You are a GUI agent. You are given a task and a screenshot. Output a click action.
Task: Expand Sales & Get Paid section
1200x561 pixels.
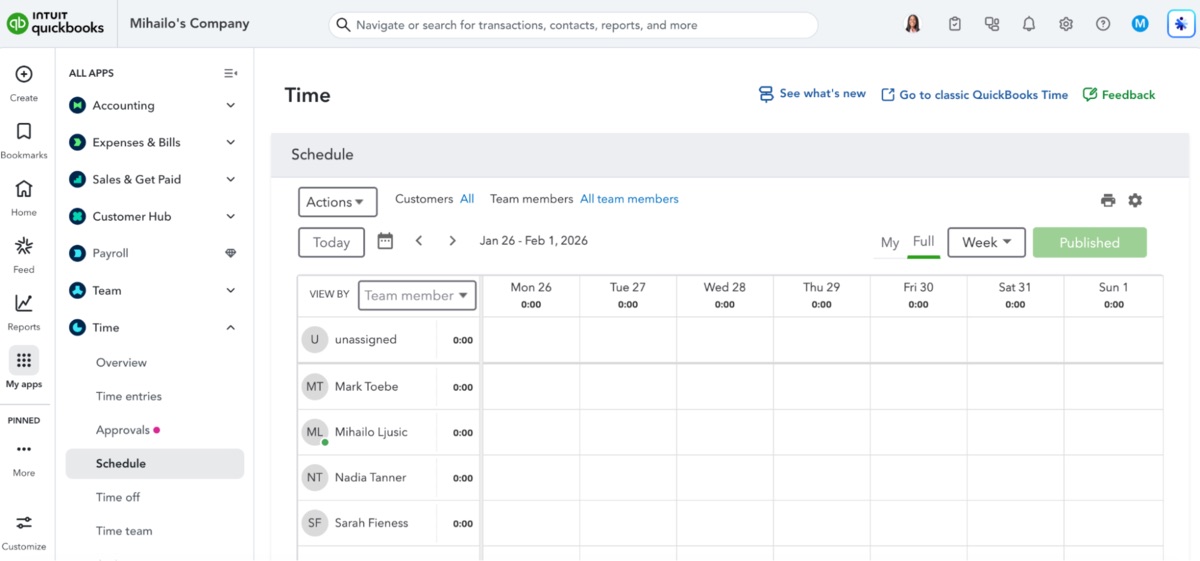pos(231,179)
